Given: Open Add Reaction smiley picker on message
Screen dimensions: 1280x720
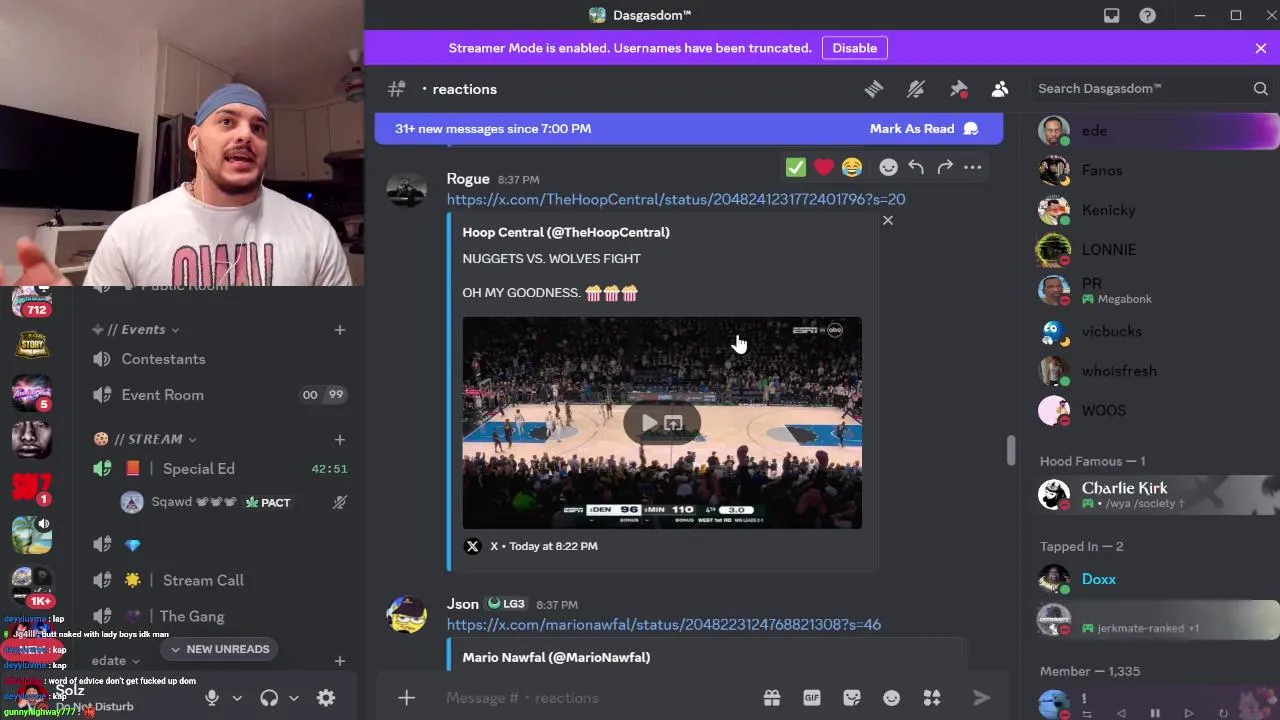Looking at the screenshot, I should [888, 167].
